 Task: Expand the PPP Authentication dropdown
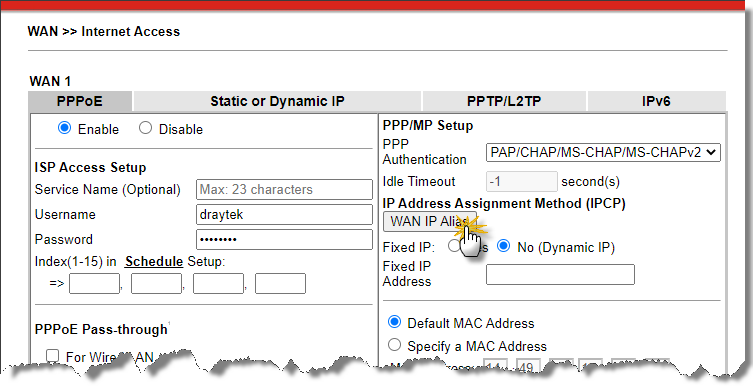point(603,152)
